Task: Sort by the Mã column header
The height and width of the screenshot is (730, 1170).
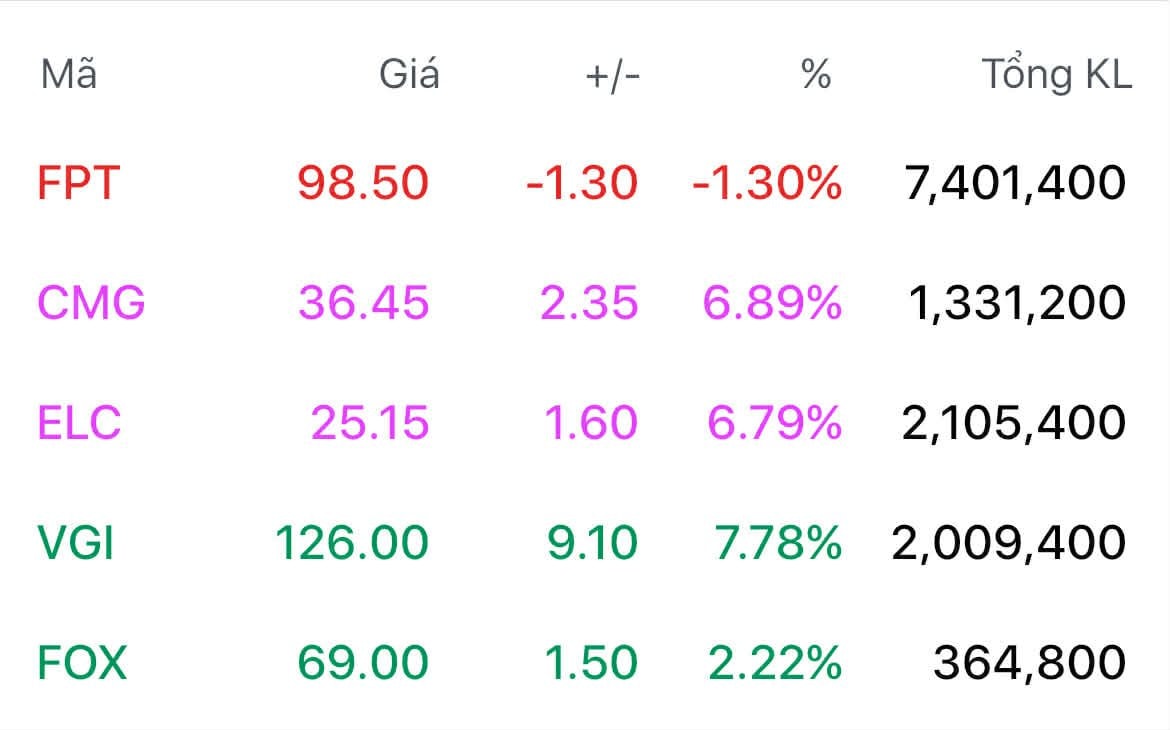Action: pyautogui.click(x=68, y=75)
